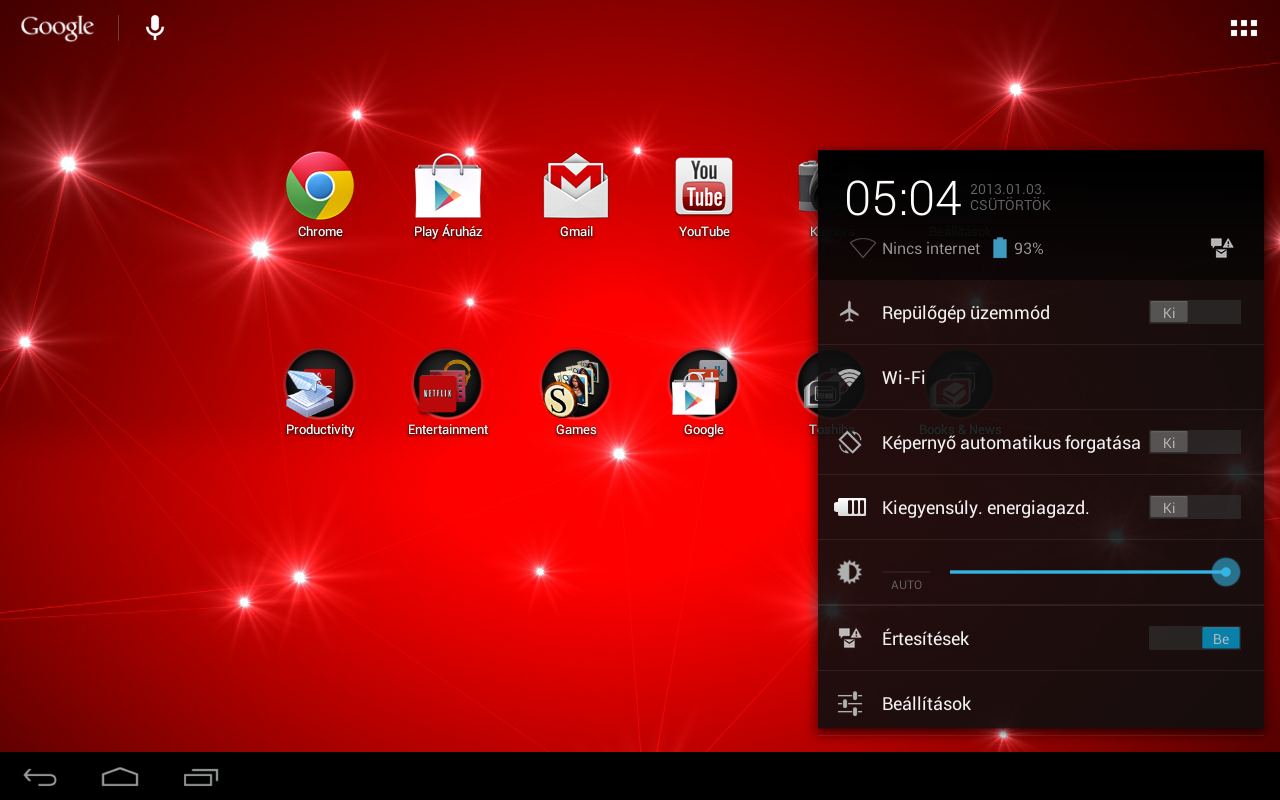Tap the date 2013.01.03. CSÜTÖRTÖK
Image resolution: width=1280 pixels, height=800 pixels.
click(x=1010, y=197)
